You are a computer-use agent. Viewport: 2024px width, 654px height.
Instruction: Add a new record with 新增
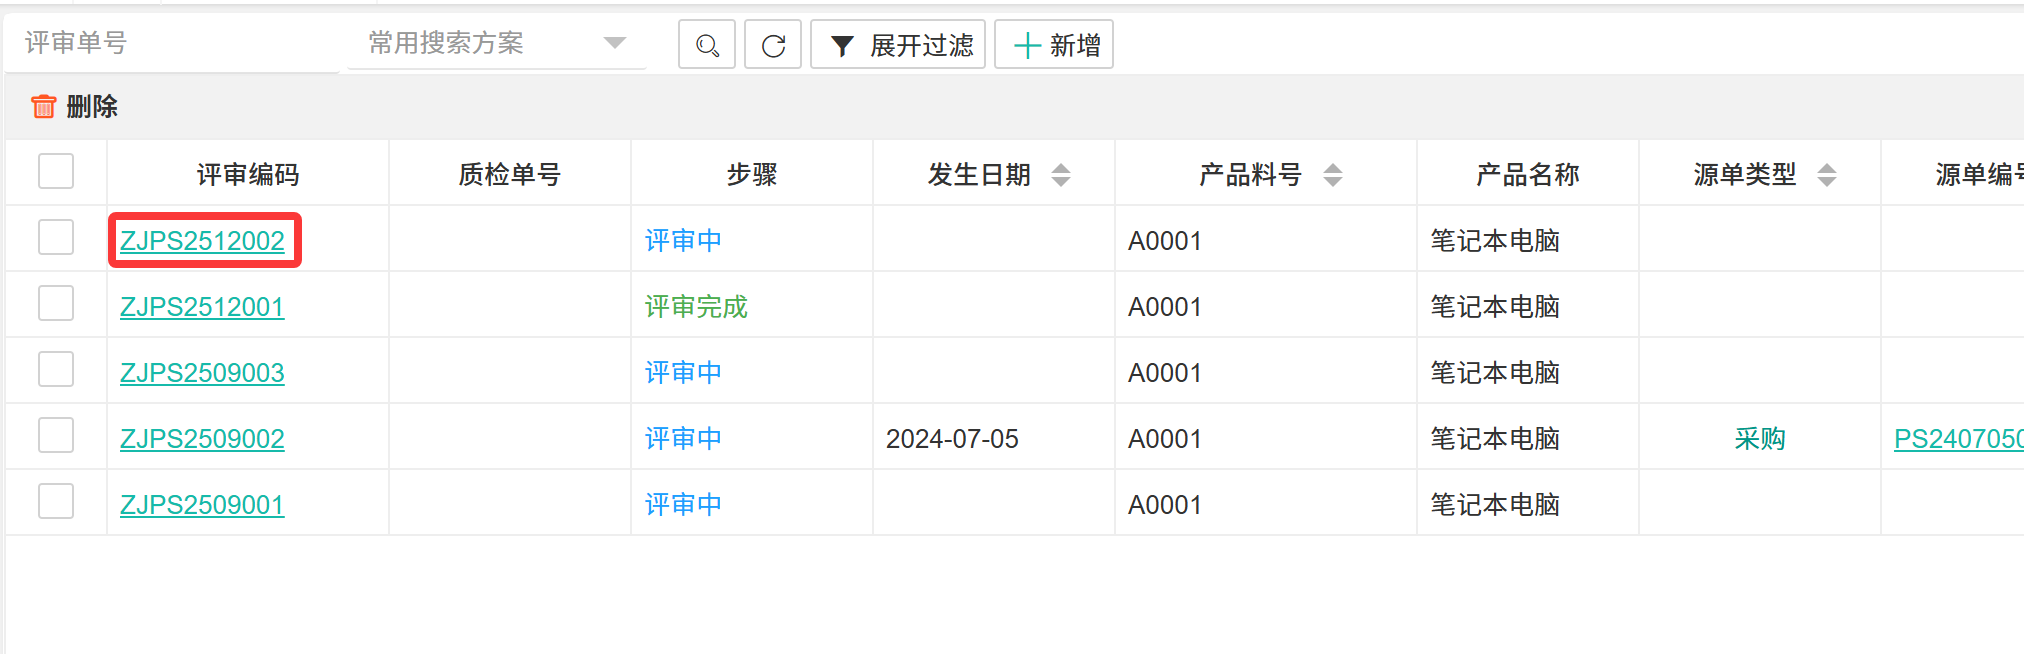tap(1054, 45)
